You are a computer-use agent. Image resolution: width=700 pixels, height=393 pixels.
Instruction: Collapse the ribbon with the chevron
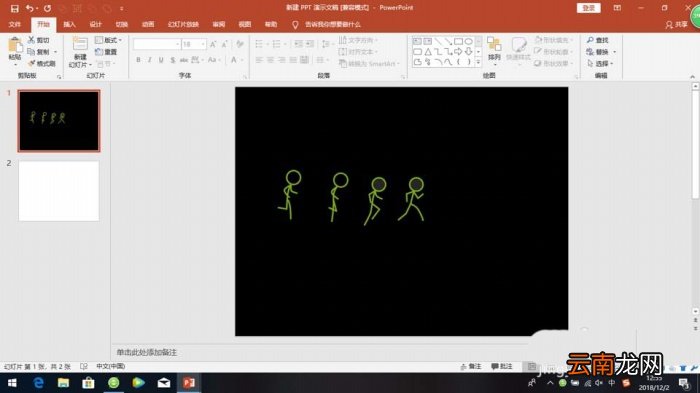[x=692, y=76]
